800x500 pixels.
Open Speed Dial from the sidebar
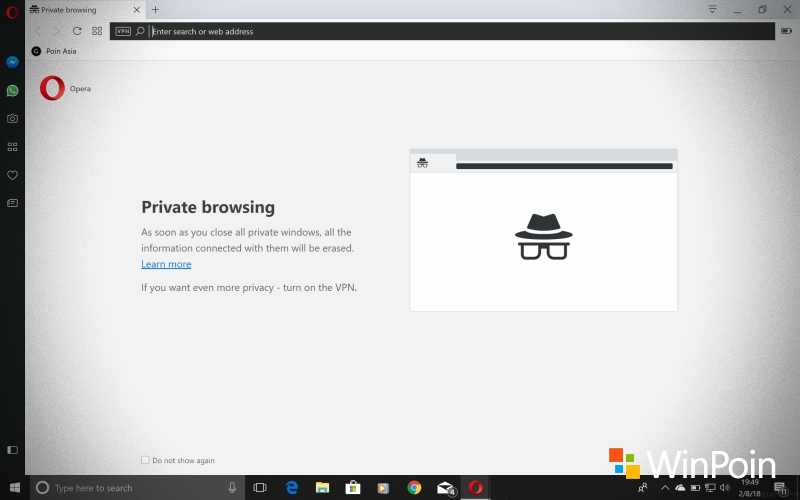click(12, 146)
